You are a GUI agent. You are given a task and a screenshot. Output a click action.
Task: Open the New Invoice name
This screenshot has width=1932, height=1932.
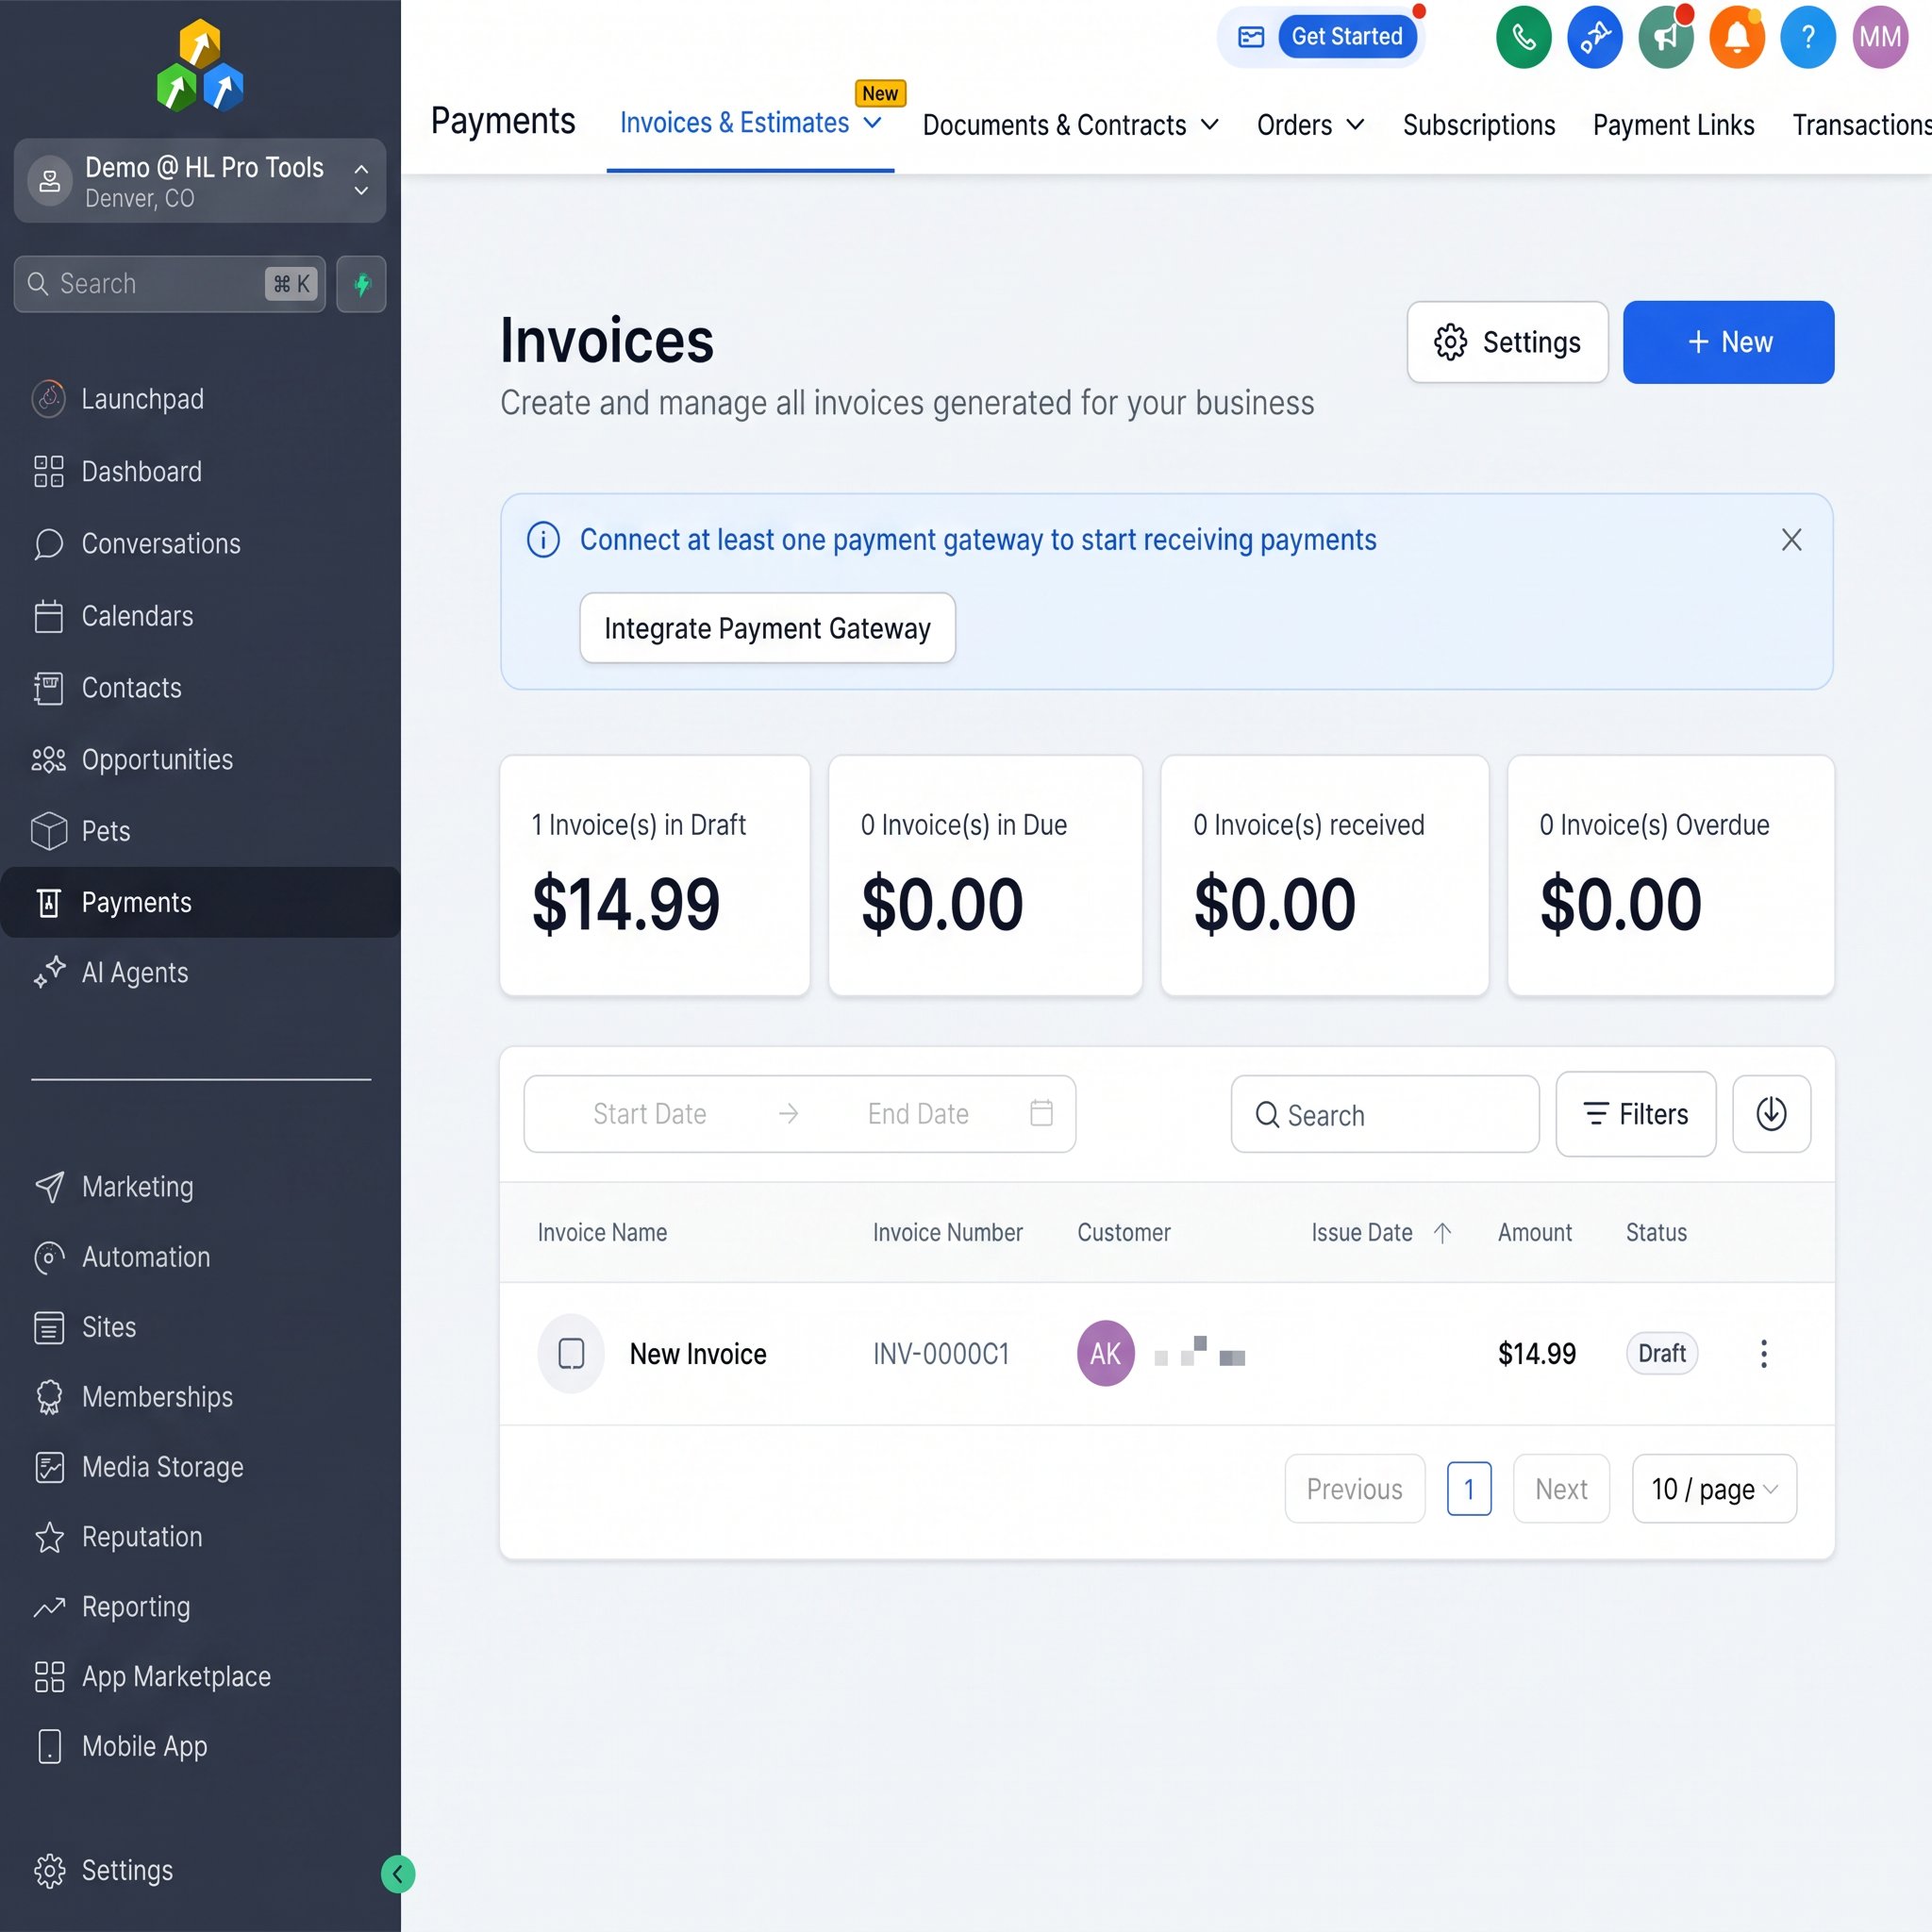pos(698,1354)
